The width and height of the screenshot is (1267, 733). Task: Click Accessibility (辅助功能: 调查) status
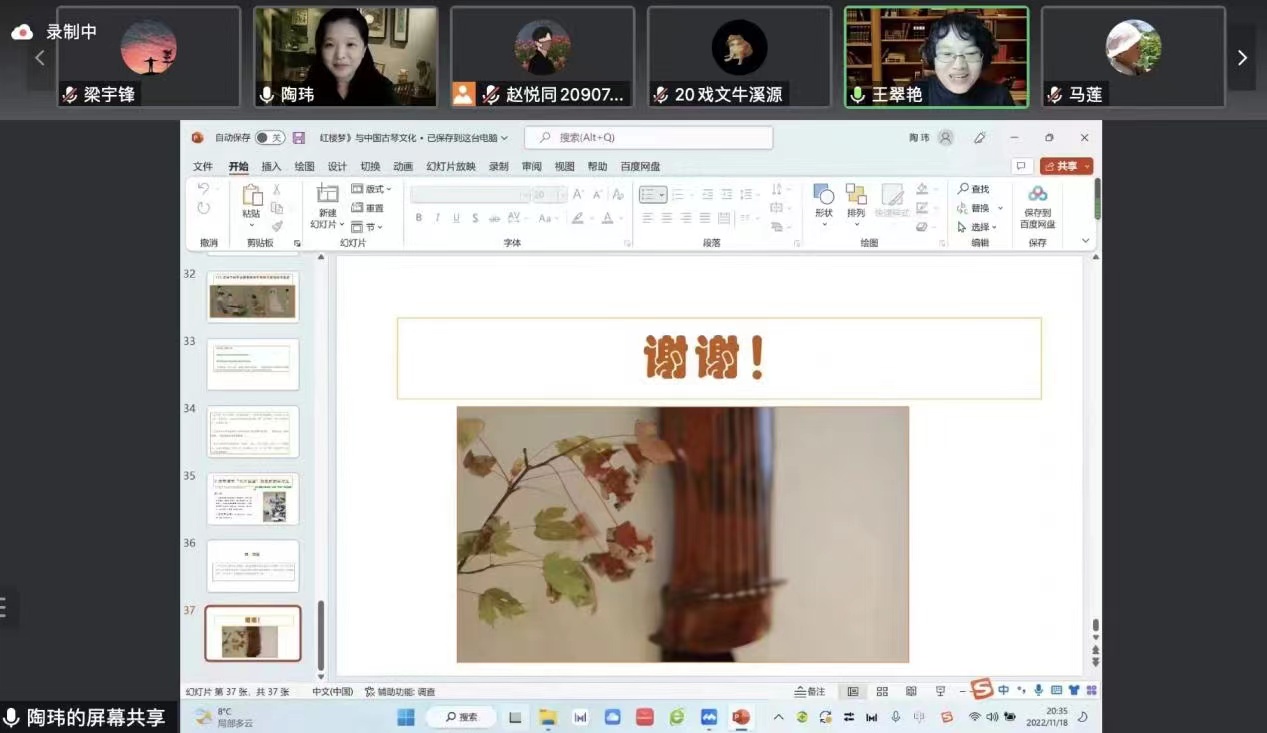click(x=400, y=691)
